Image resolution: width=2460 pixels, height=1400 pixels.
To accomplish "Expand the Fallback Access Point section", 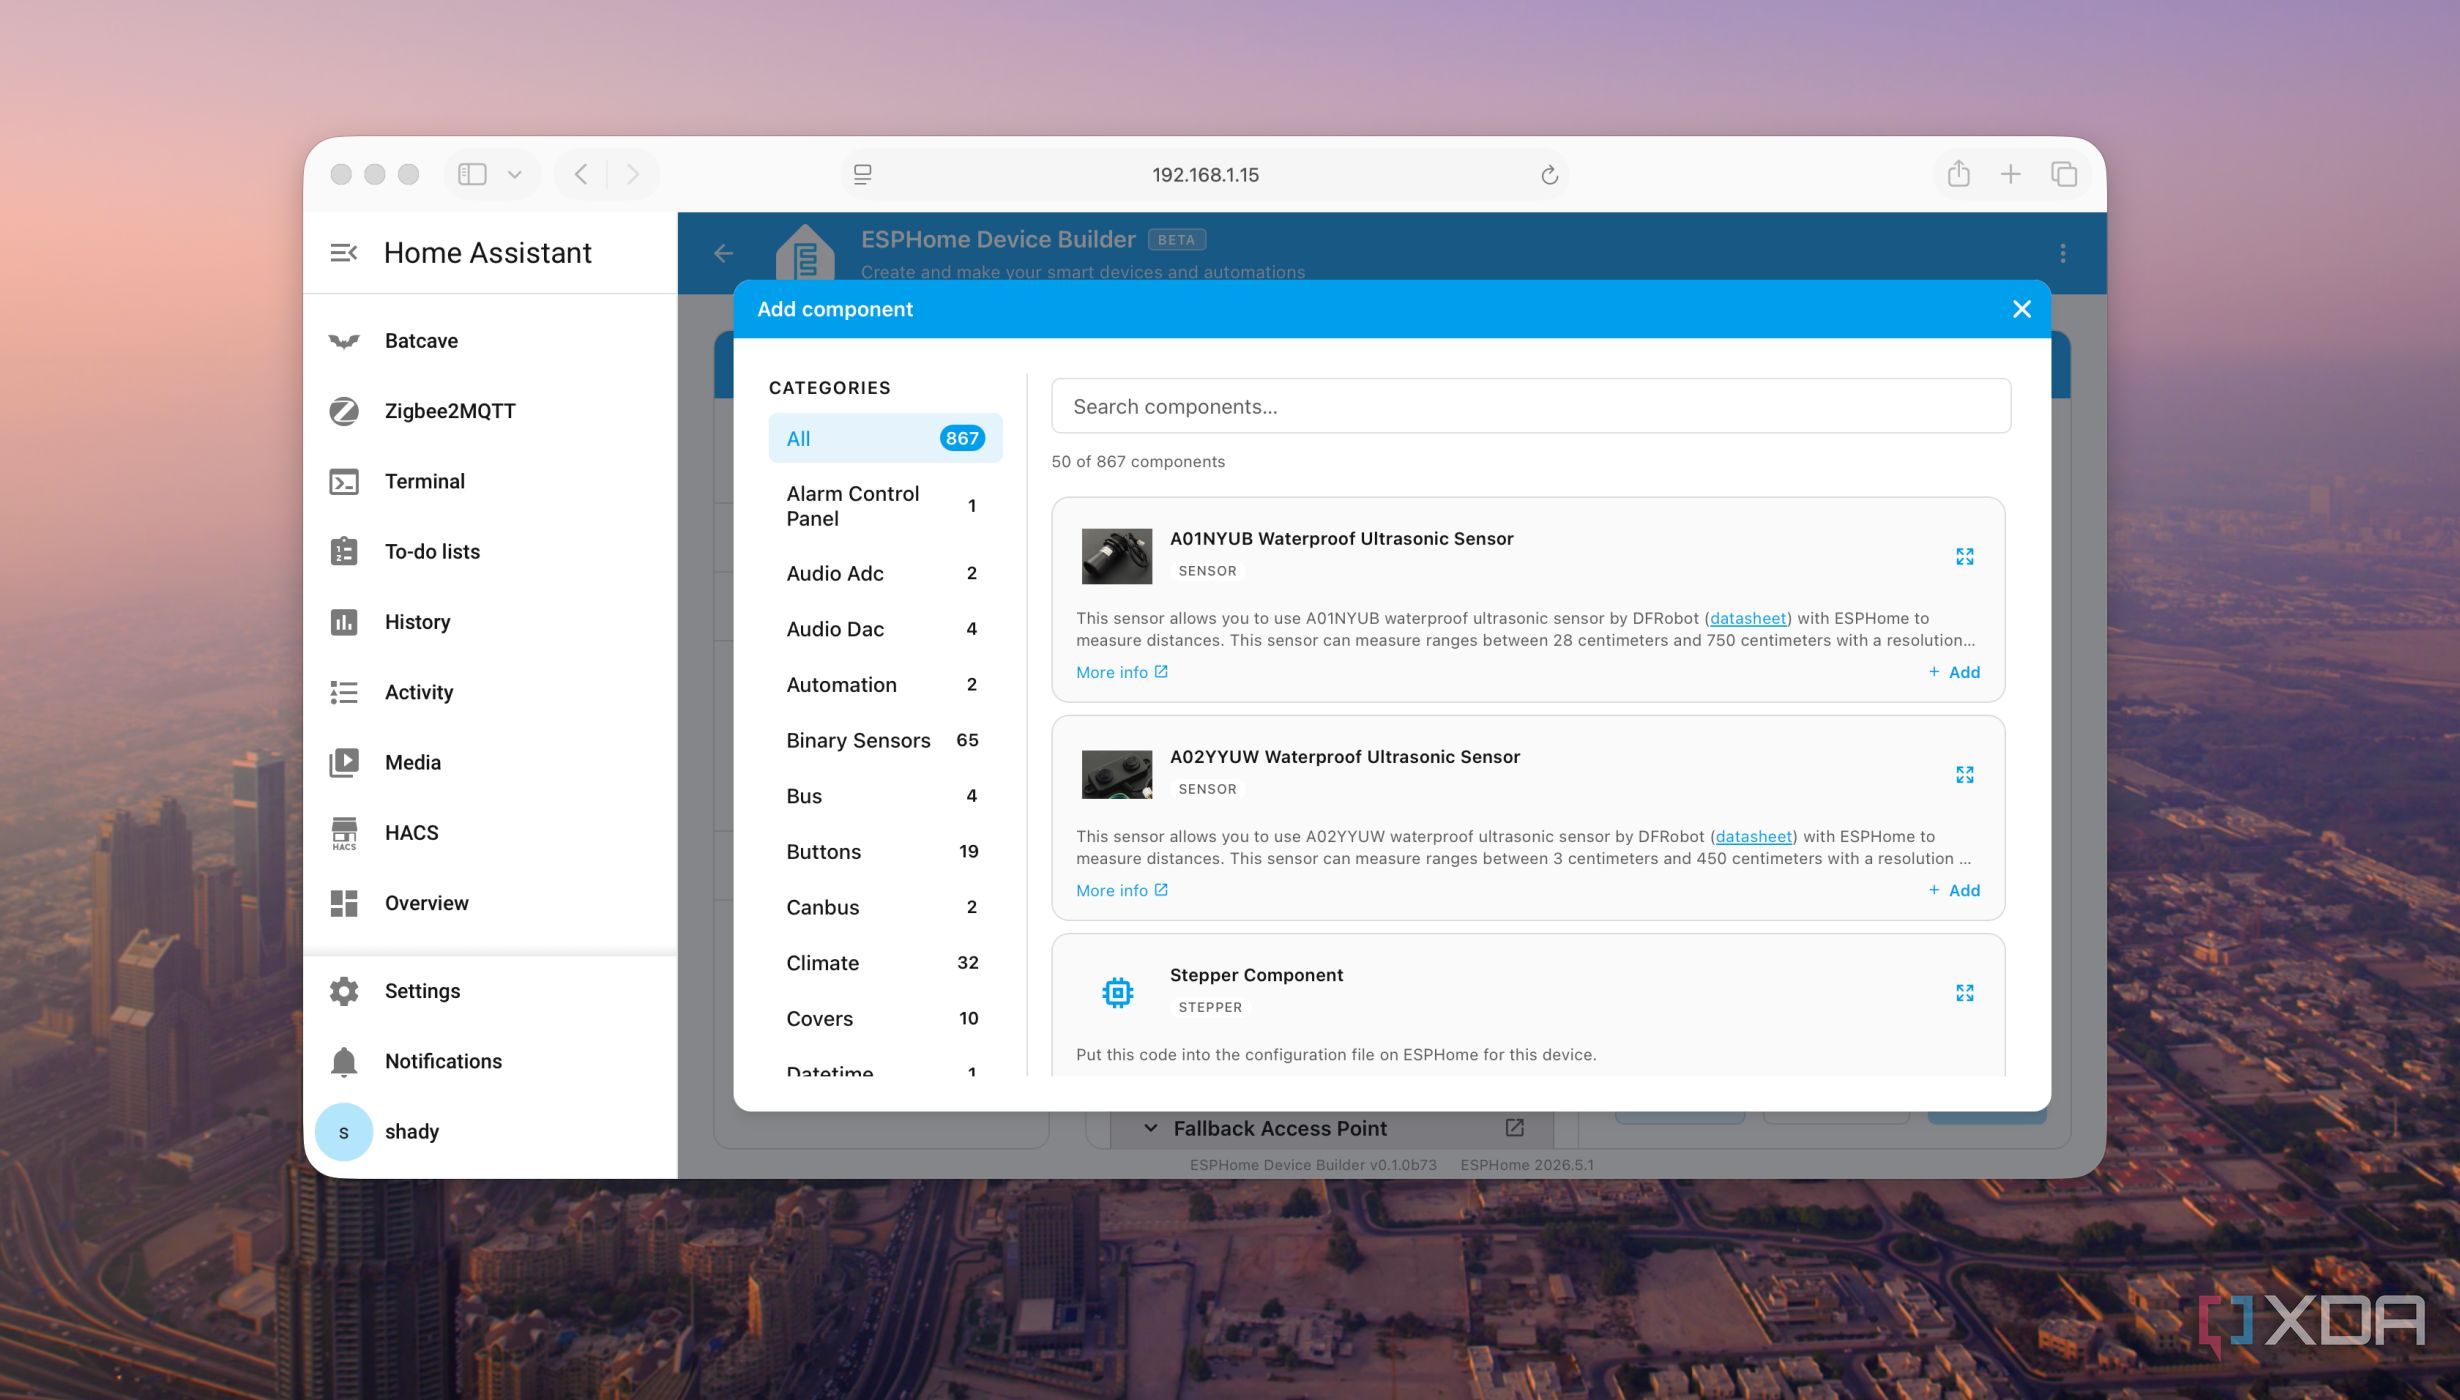I will point(1150,1128).
